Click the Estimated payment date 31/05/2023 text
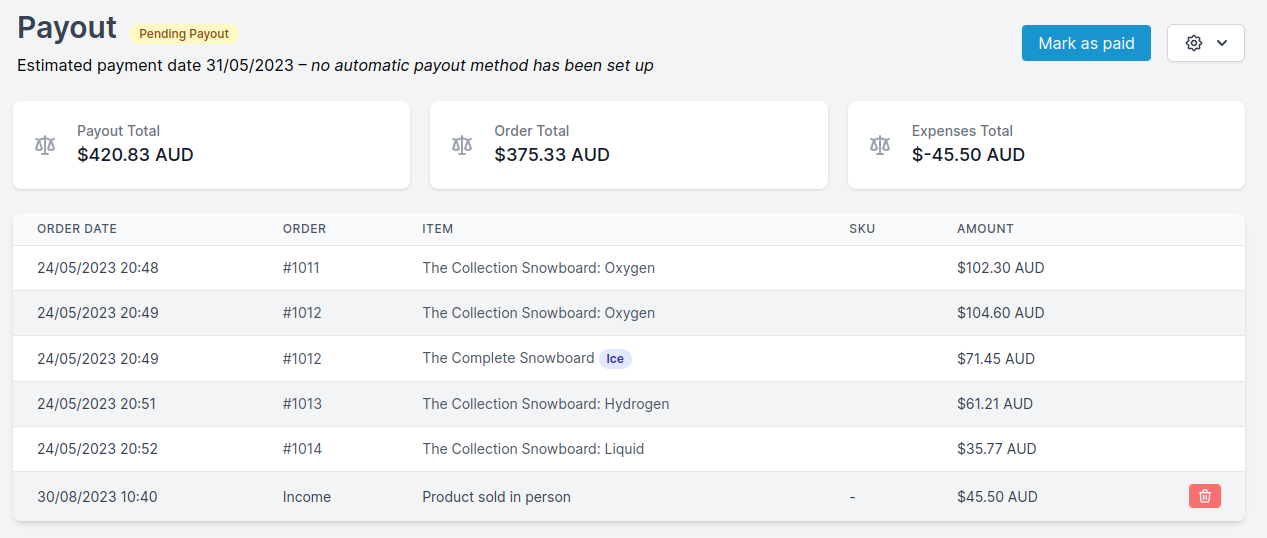The width and height of the screenshot is (1267, 538). click(156, 66)
